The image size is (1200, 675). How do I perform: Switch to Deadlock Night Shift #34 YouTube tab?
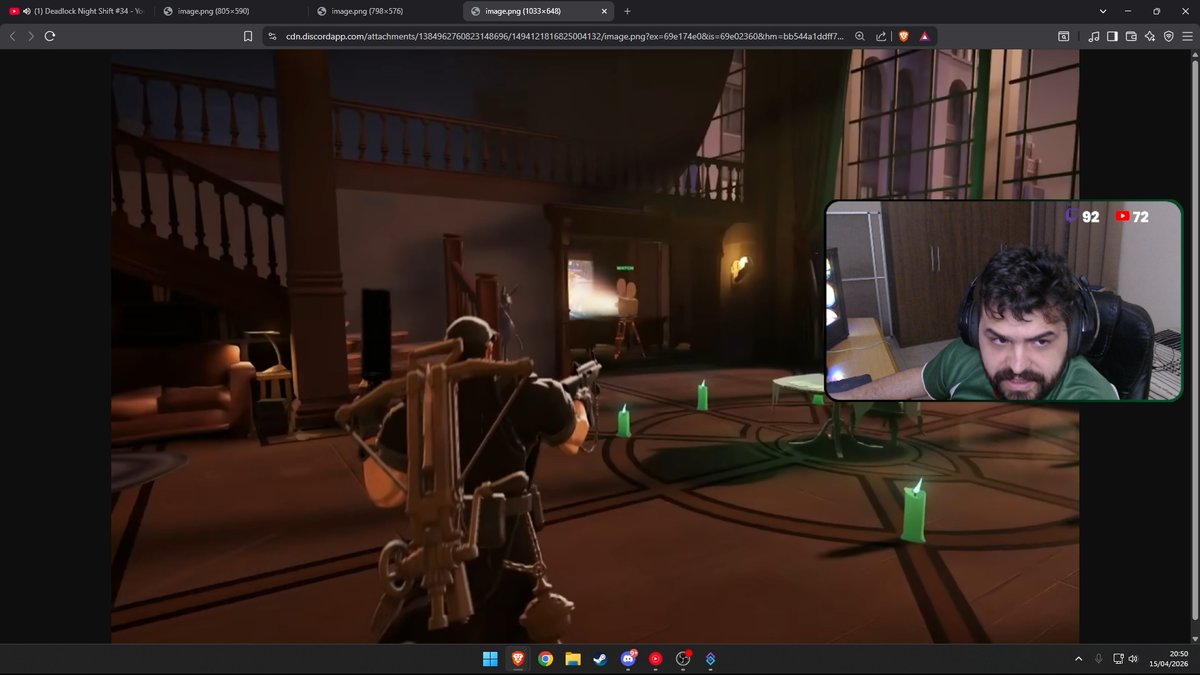coord(77,11)
